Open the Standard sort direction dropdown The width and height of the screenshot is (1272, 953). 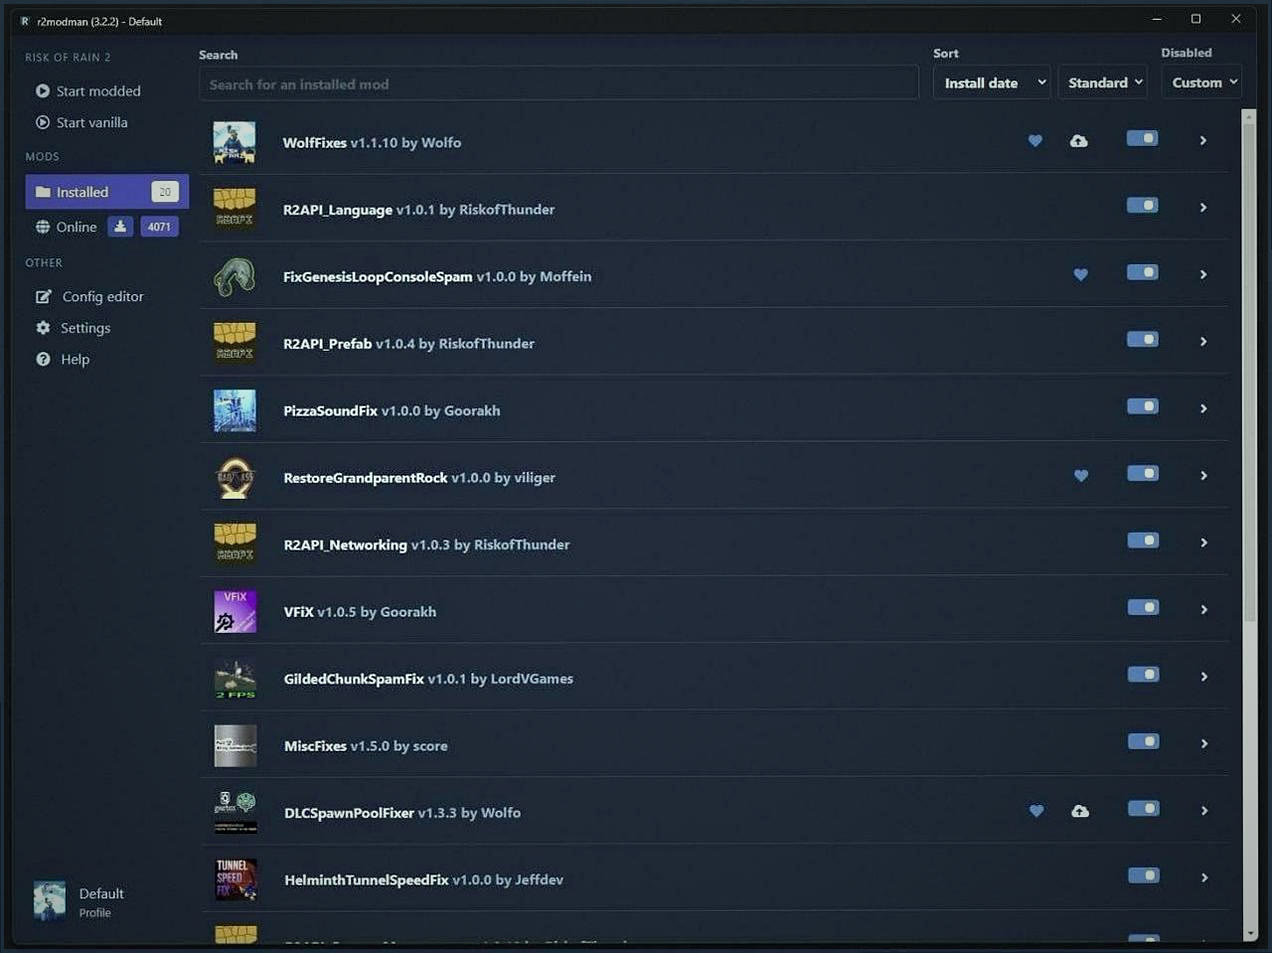1102,83
